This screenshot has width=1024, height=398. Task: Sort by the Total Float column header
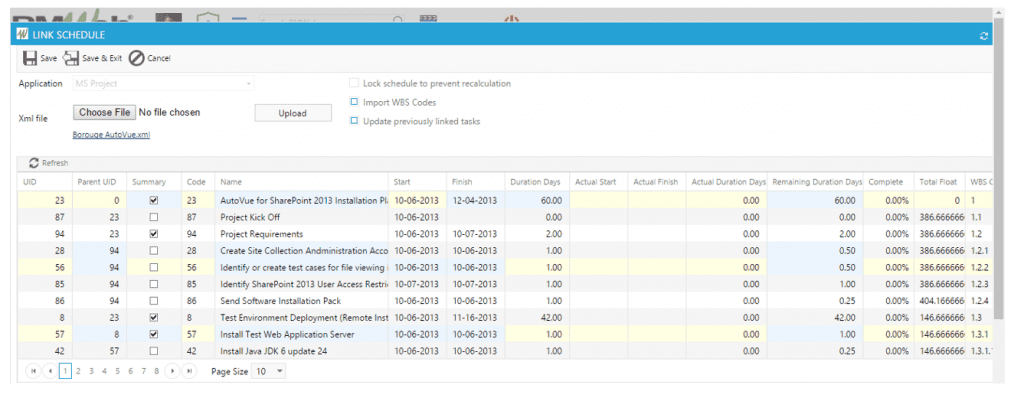pyautogui.click(x=939, y=182)
